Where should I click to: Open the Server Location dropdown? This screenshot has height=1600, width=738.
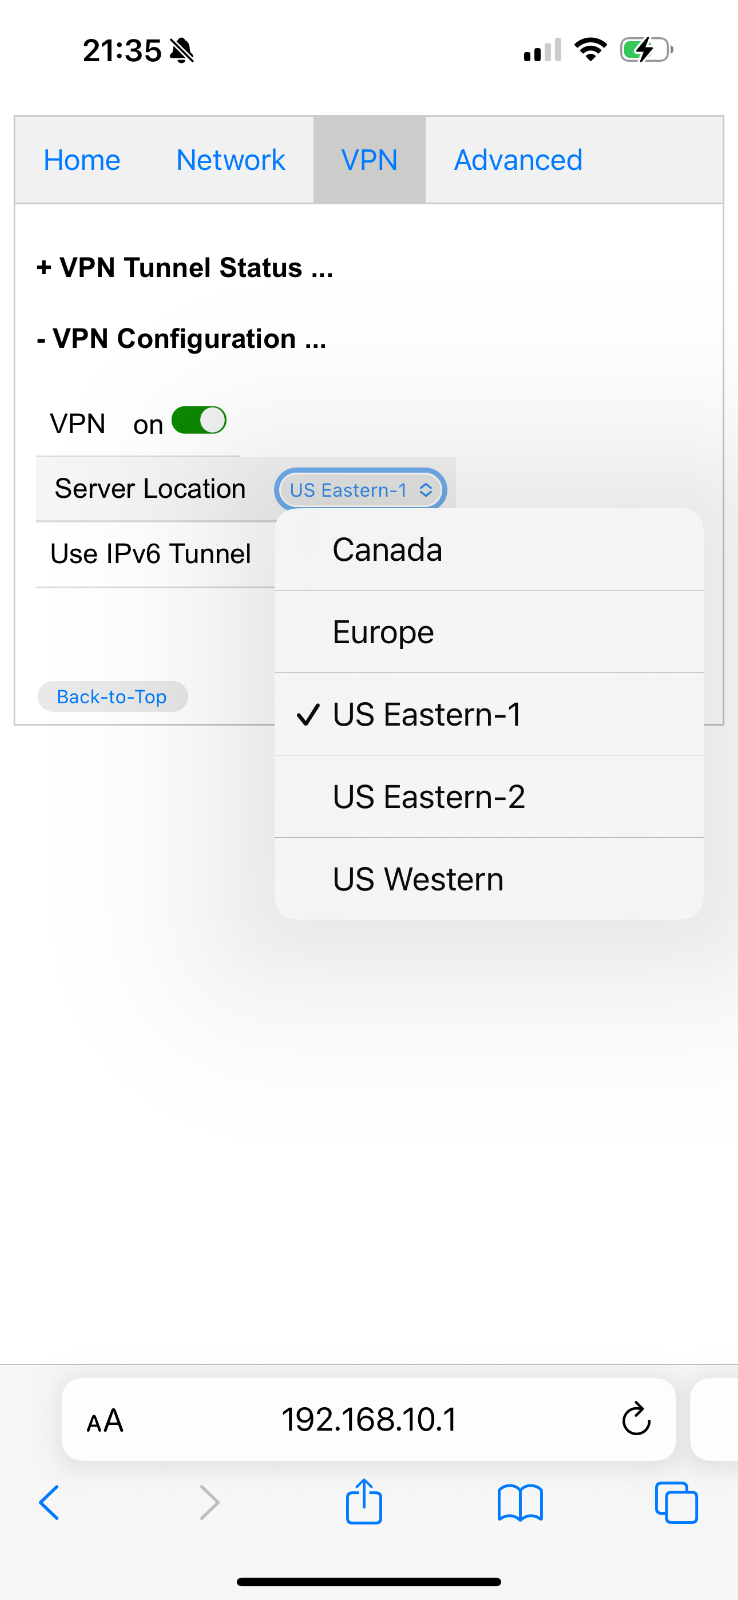click(360, 490)
